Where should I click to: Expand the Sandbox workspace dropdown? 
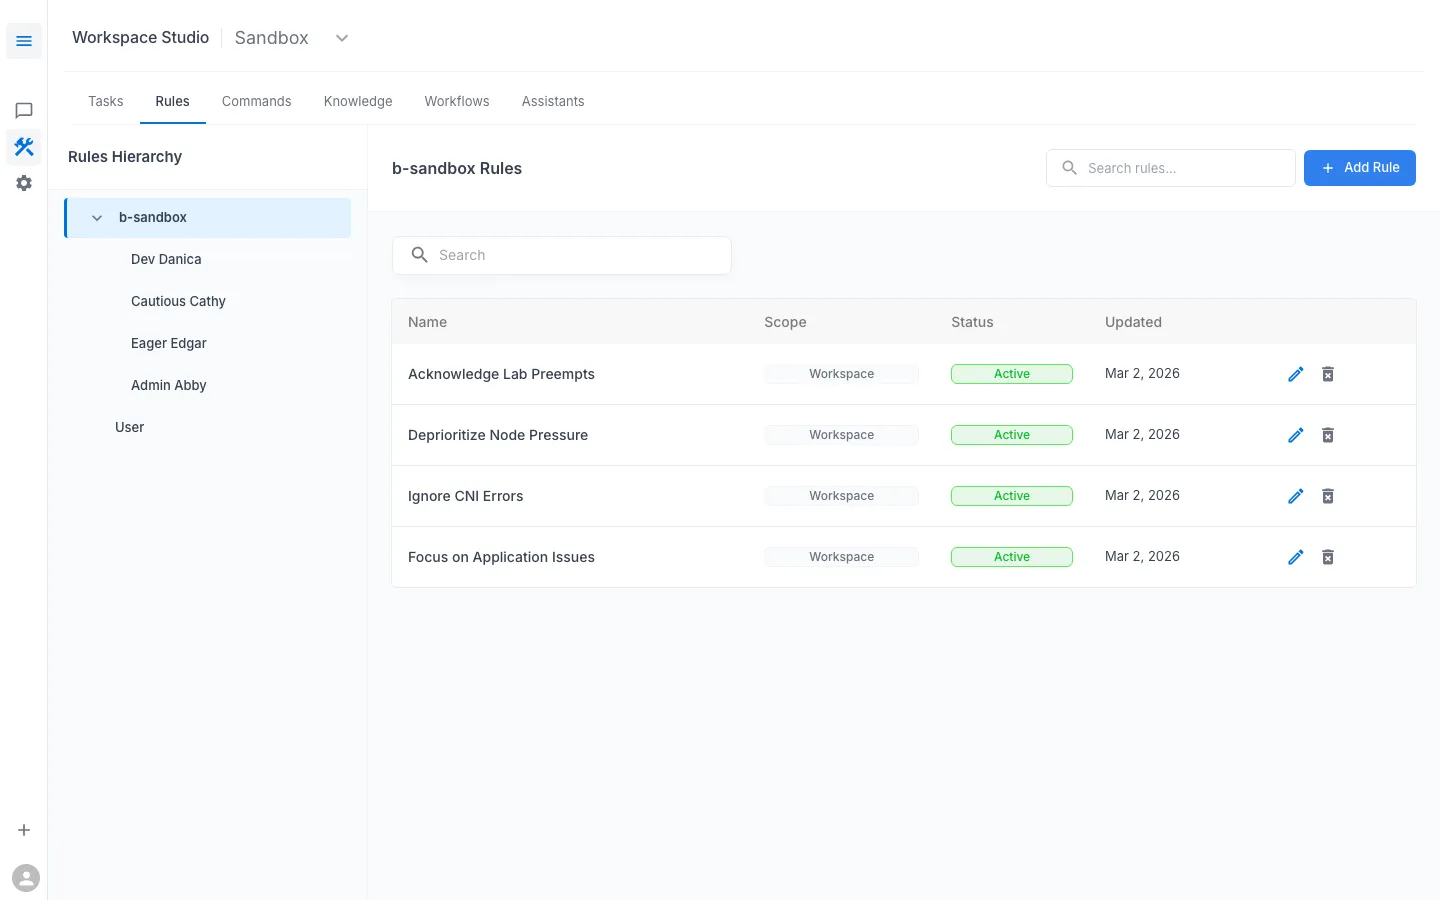(341, 38)
